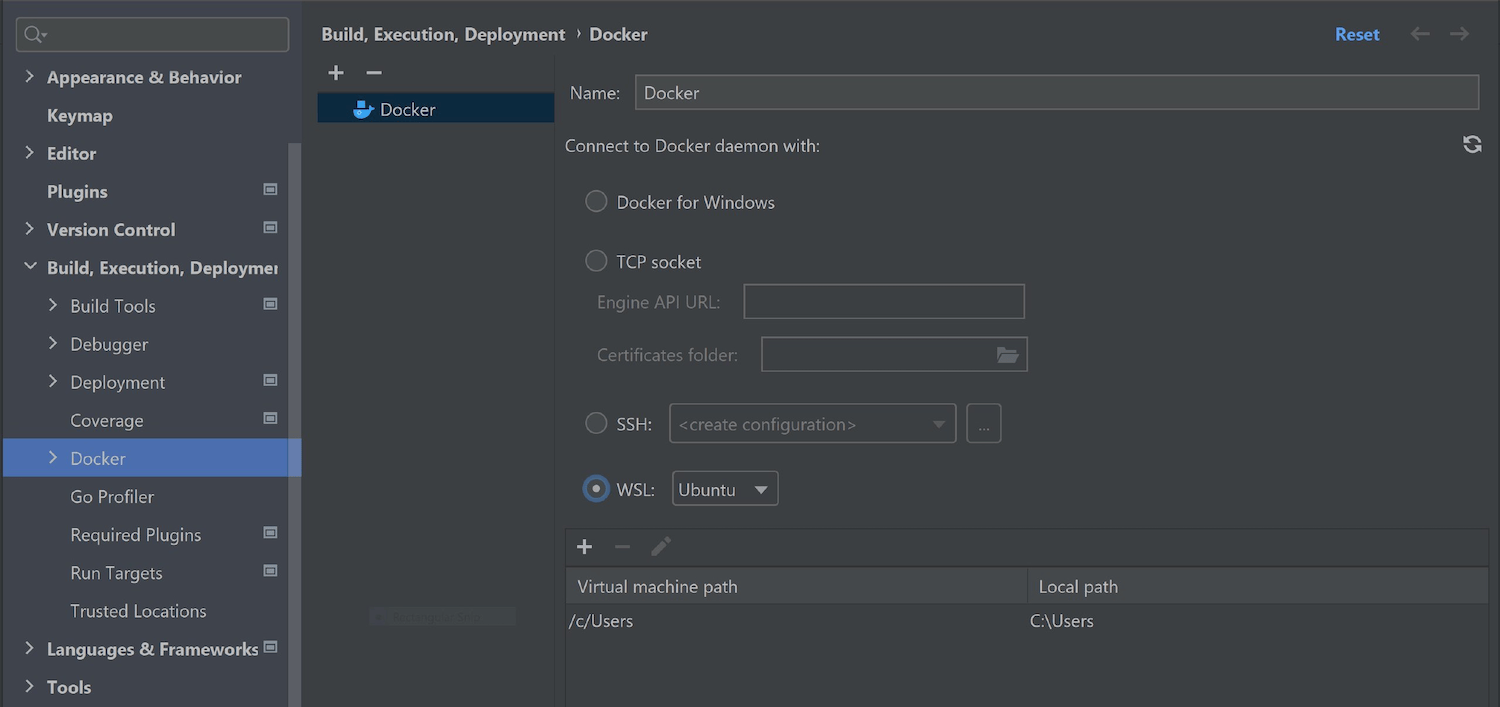
Task: Click the plus icon to add Docker configuration
Action: [336, 73]
